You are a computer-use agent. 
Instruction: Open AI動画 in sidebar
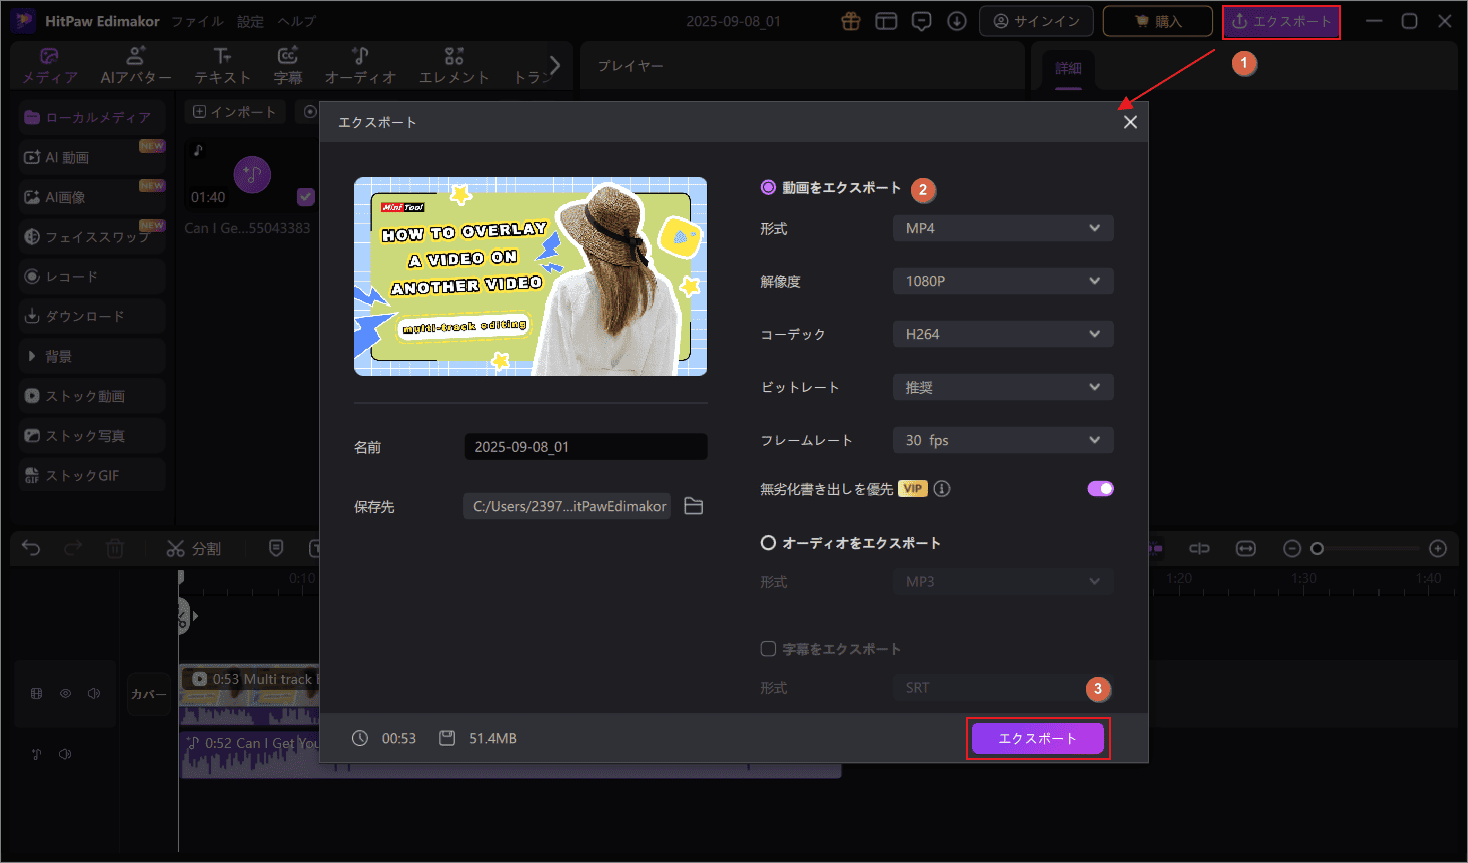[92, 157]
